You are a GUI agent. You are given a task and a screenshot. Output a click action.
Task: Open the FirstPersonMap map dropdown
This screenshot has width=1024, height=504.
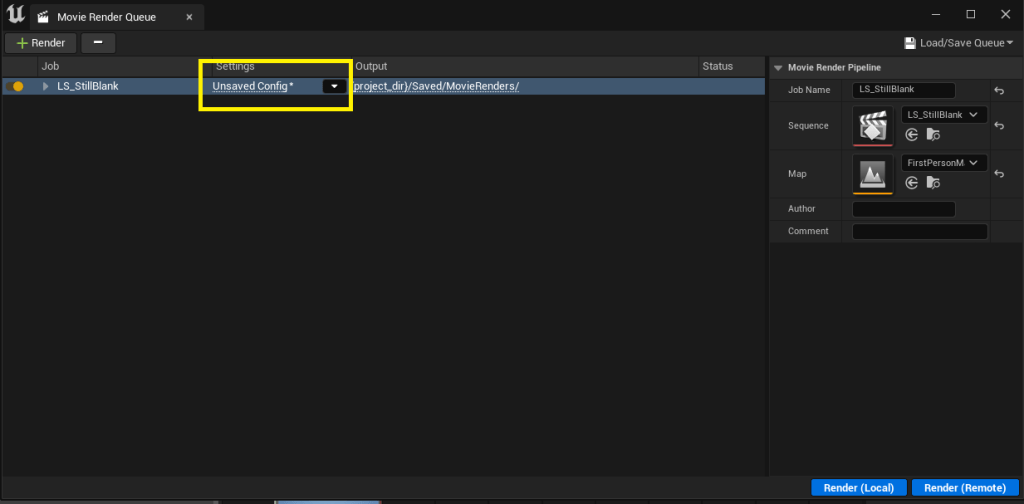tap(944, 163)
